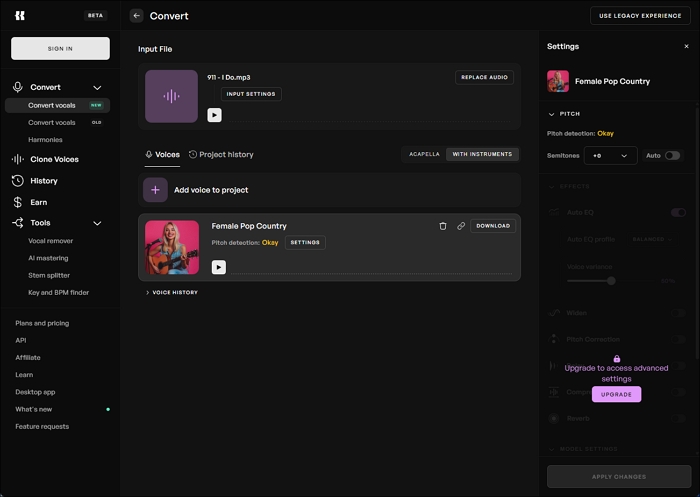Click the back arrow next to Convert
Screen dimensions: 700x497
click(x=137, y=16)
